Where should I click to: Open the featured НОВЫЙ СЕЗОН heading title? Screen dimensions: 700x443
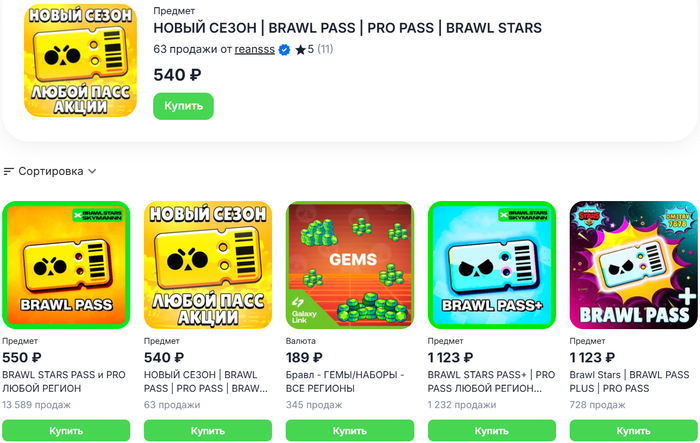(x=347, y=29)
